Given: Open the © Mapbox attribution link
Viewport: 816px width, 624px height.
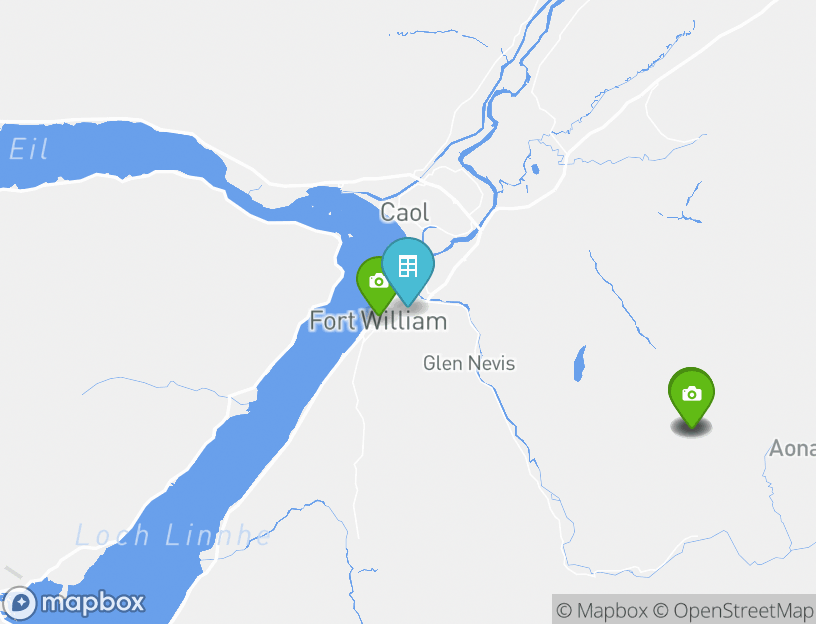Looking at the screenshot, I should pyautogui.click(x=602, y=610).
